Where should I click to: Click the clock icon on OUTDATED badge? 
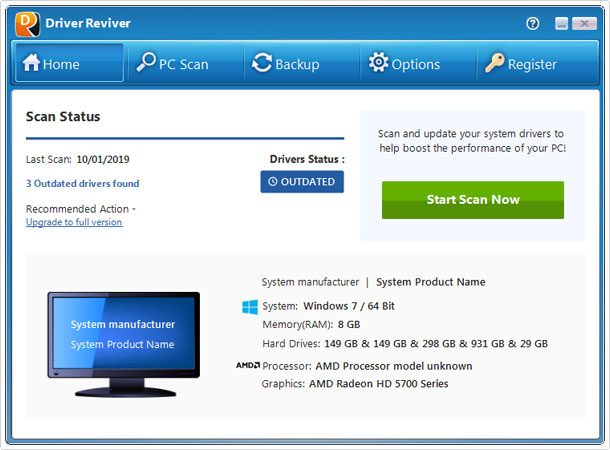[273, 182]
